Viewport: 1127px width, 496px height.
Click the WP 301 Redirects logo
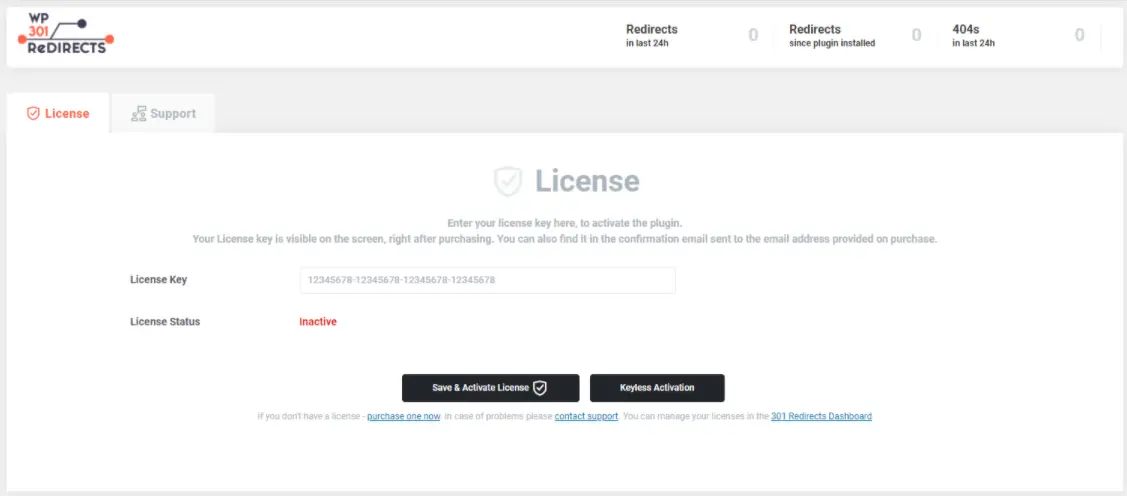66,35
